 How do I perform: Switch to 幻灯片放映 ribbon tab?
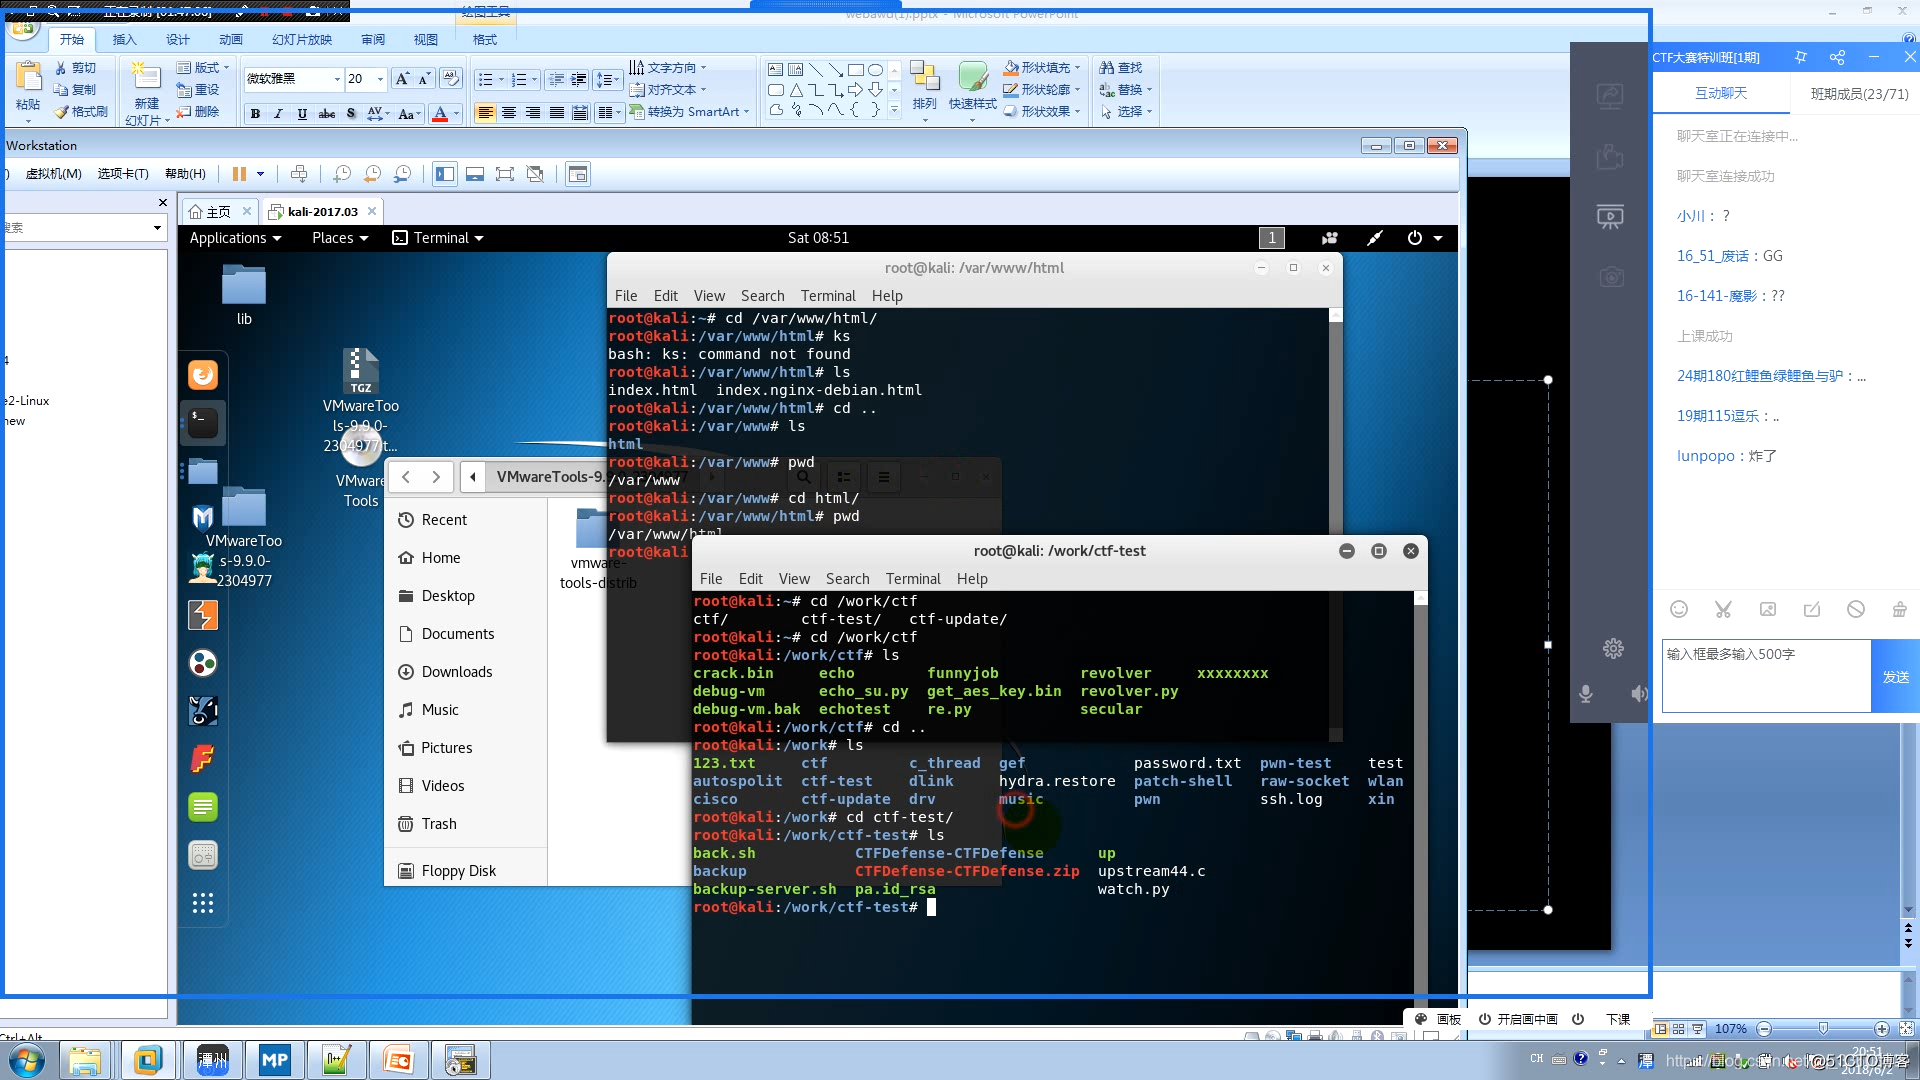(301, 40)
